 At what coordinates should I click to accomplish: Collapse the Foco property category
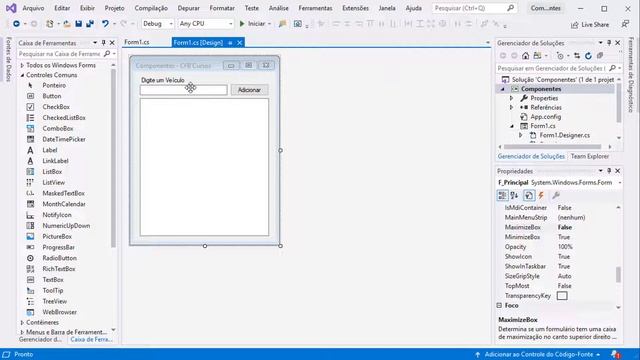(x=499, y=305)
